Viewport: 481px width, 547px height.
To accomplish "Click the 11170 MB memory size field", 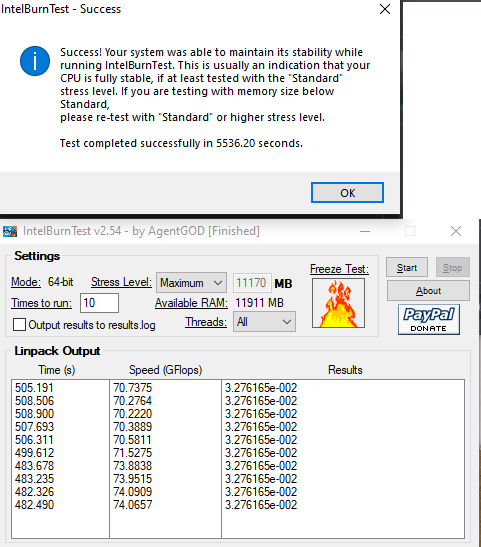I will coord(252,283).
